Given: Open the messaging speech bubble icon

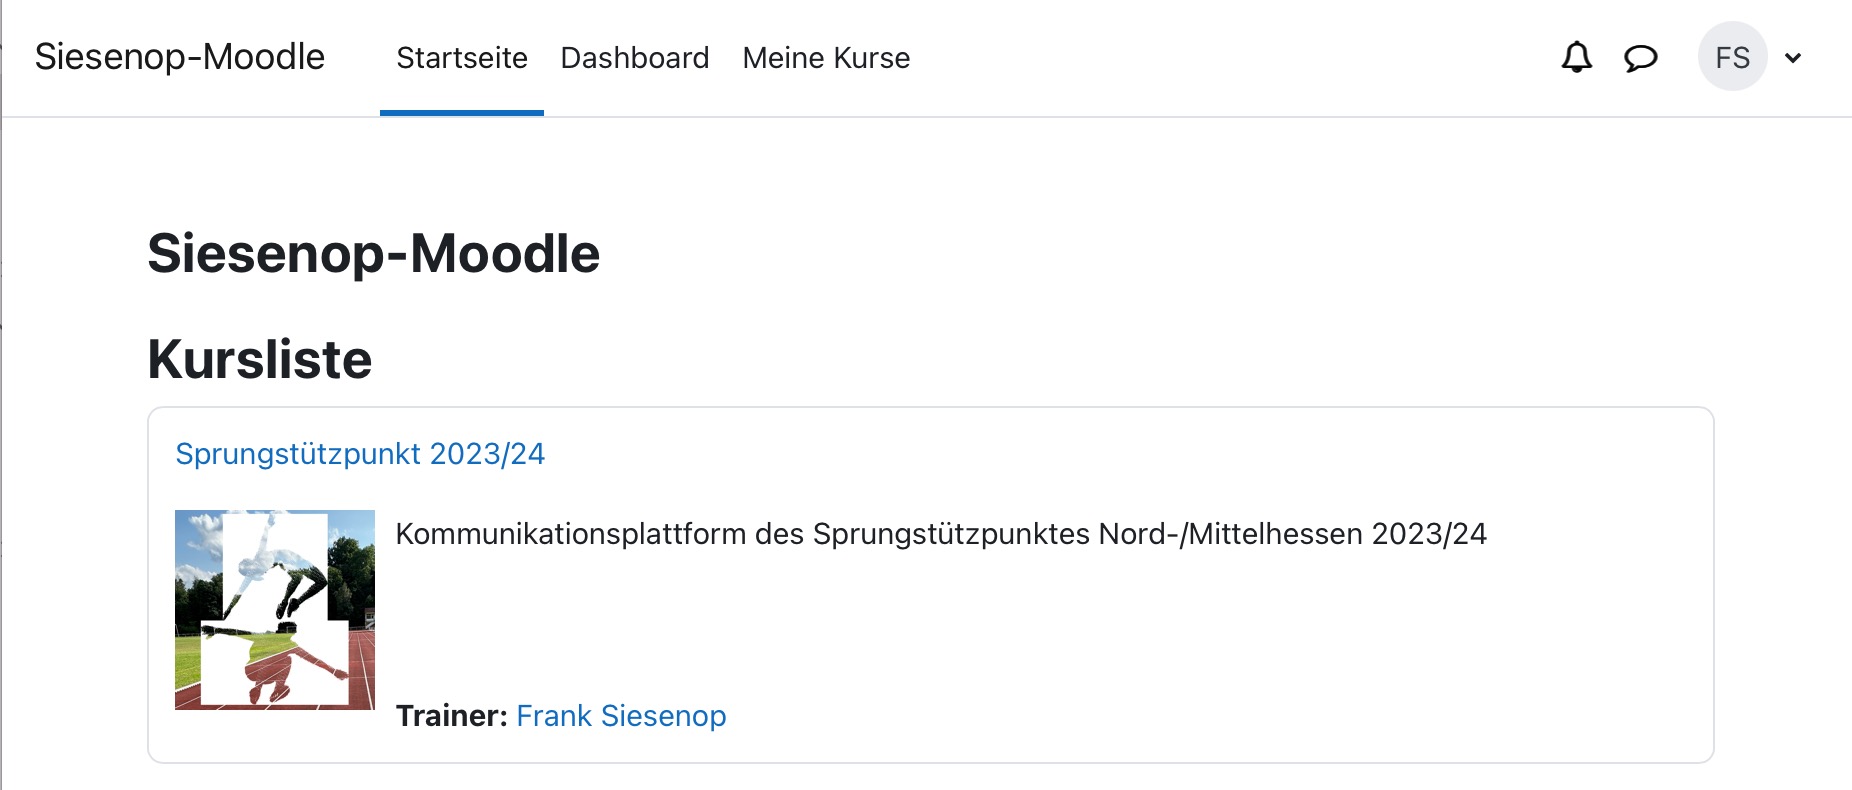Looking at the screenshot, I should pos(1640,58).
